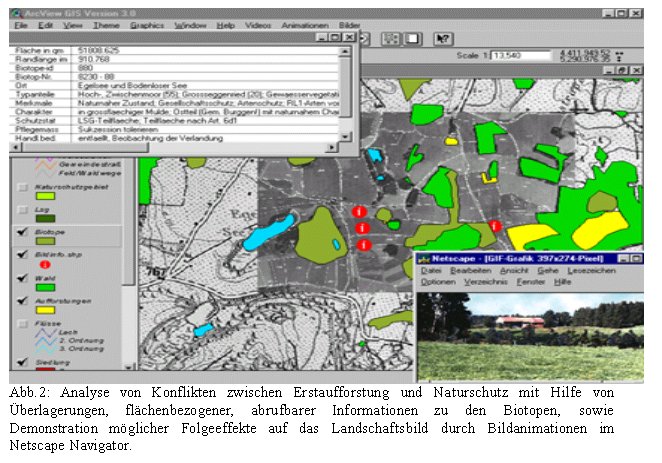662x463 pixels.
Task: Click the Netscape title bar icon
Action: (423, 258)
